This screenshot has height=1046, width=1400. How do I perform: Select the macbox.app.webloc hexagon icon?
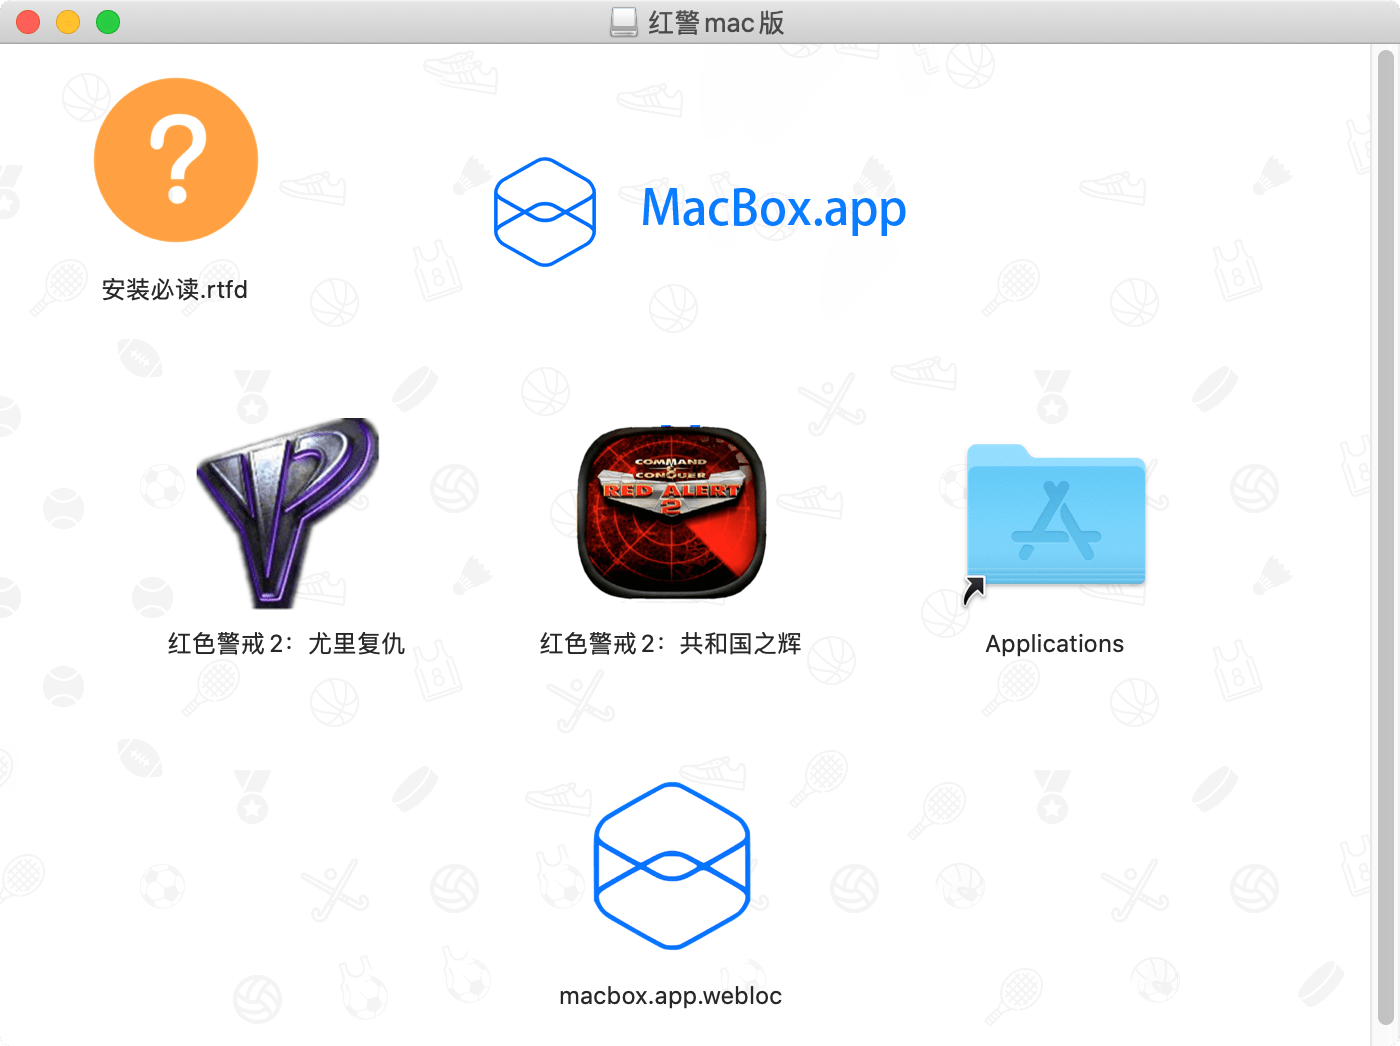(x=672, y=866)
